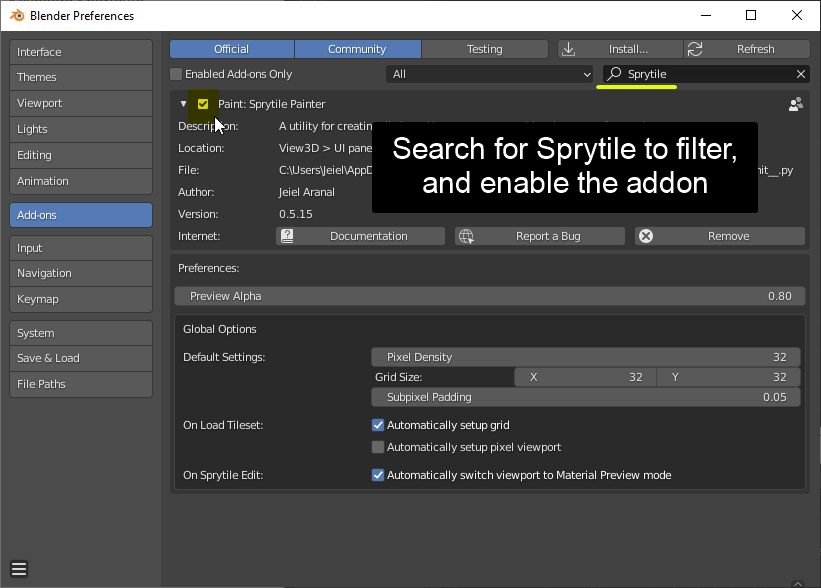Open Save & Load section
This screenshot has width=821, height=588.
coord(81,359)
